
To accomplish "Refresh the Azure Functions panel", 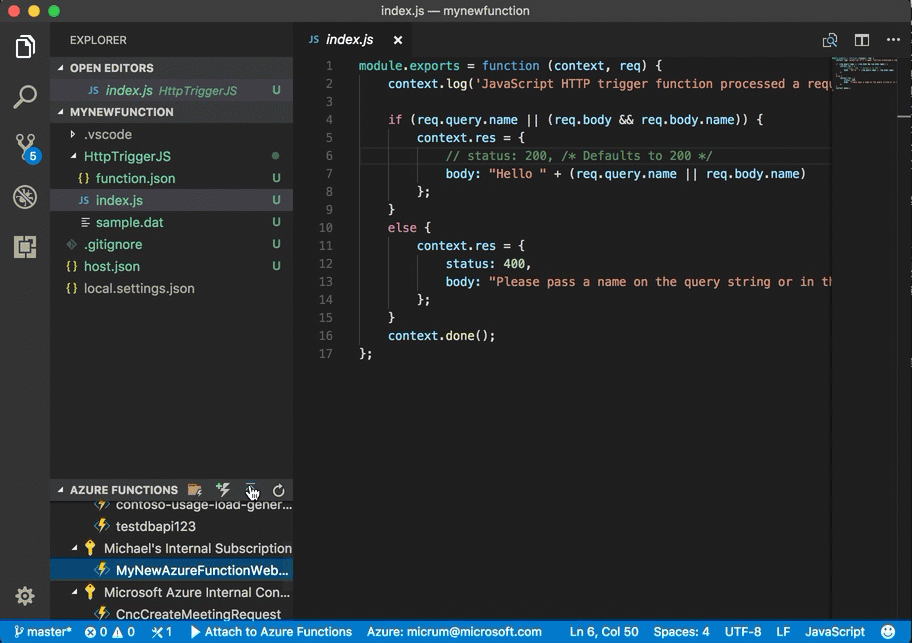I will 279,490.
